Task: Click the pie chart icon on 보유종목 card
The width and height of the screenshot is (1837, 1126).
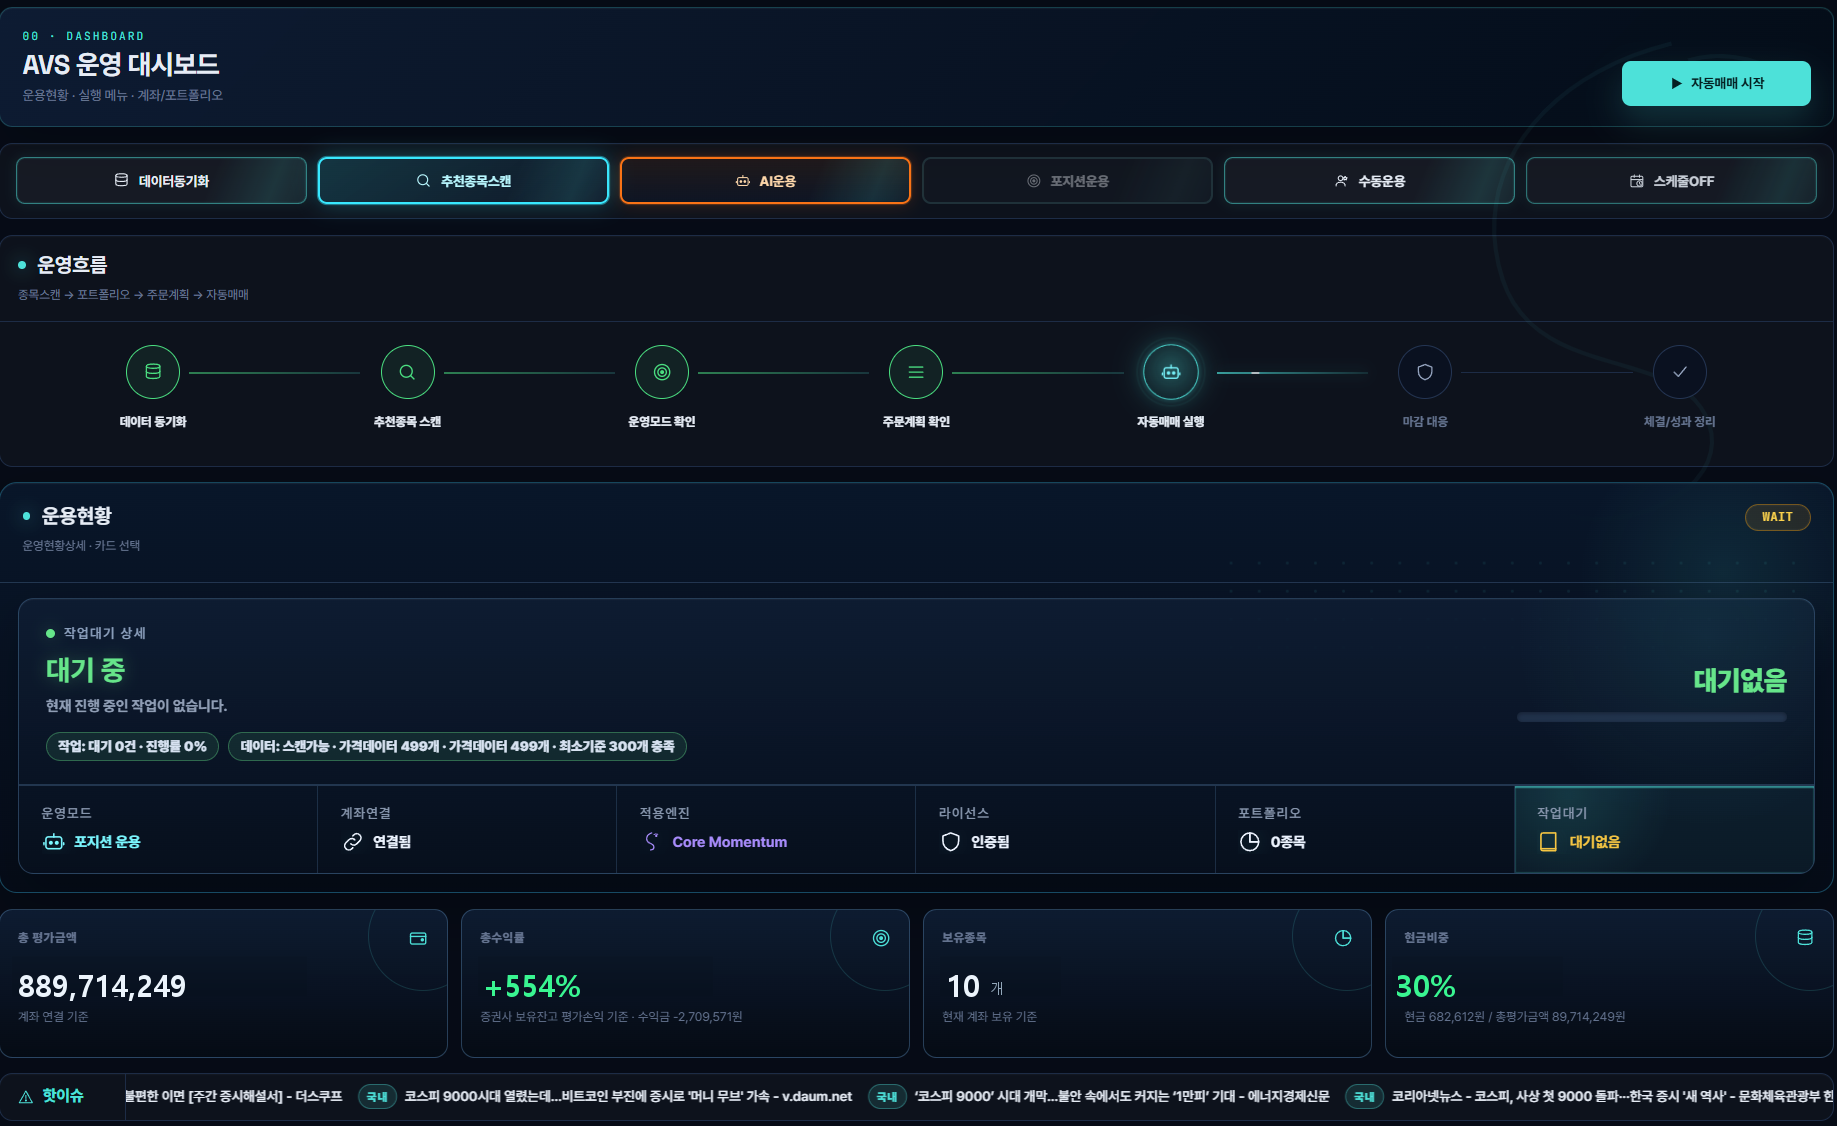Action: [x=1343, y=938]
